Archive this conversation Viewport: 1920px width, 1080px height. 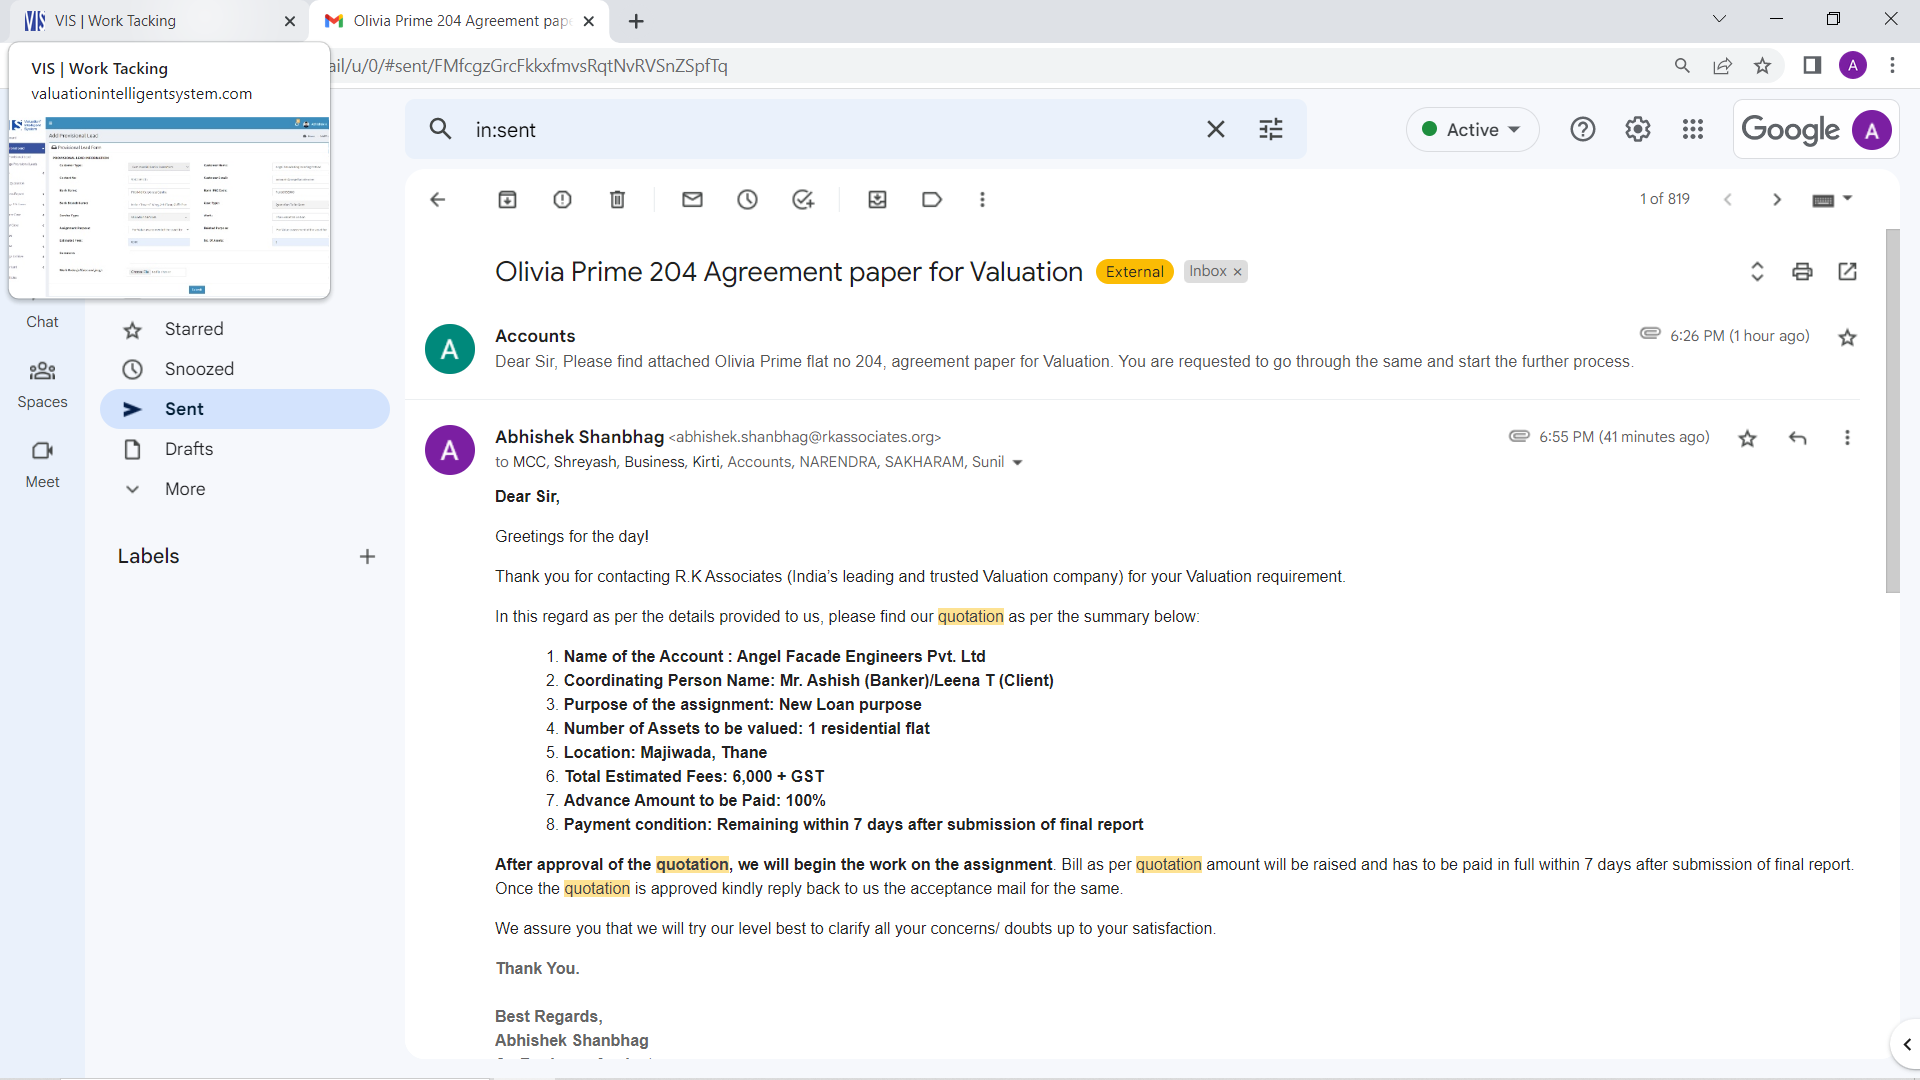(507, 199)
